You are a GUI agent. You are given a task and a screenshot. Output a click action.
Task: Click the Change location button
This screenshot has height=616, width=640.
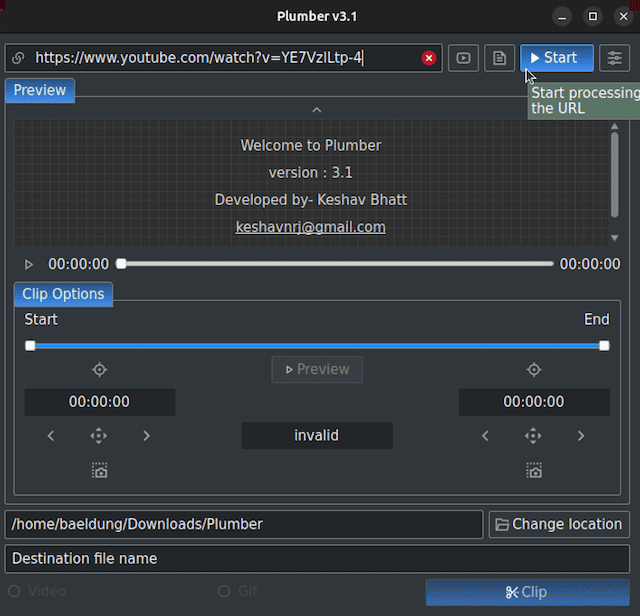tap(559, 524)
